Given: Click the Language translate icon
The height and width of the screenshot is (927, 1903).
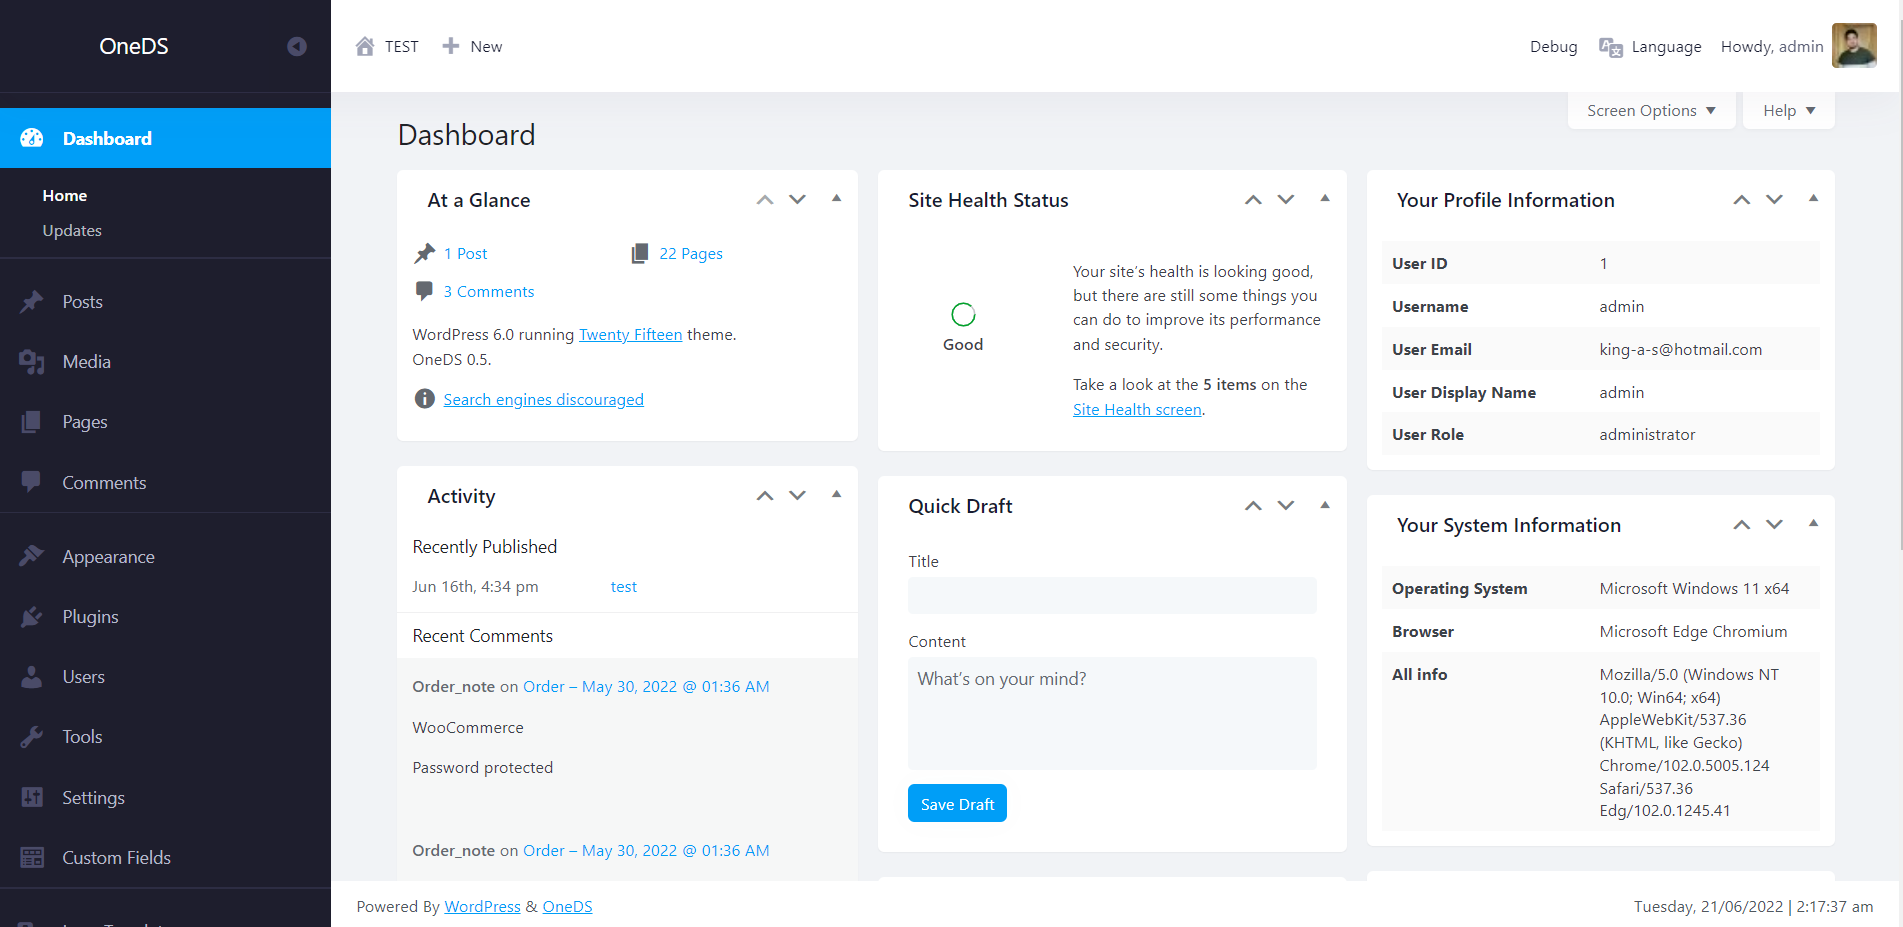Looking at the screenshot, I should click(1610, 47).
